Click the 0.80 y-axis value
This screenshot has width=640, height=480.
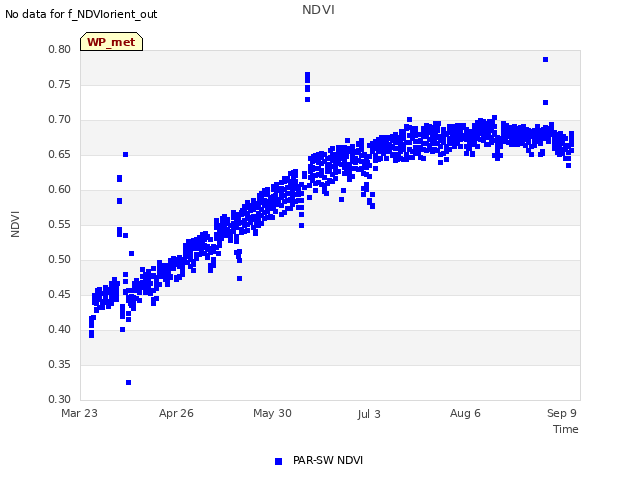click(x=60, y=49)
